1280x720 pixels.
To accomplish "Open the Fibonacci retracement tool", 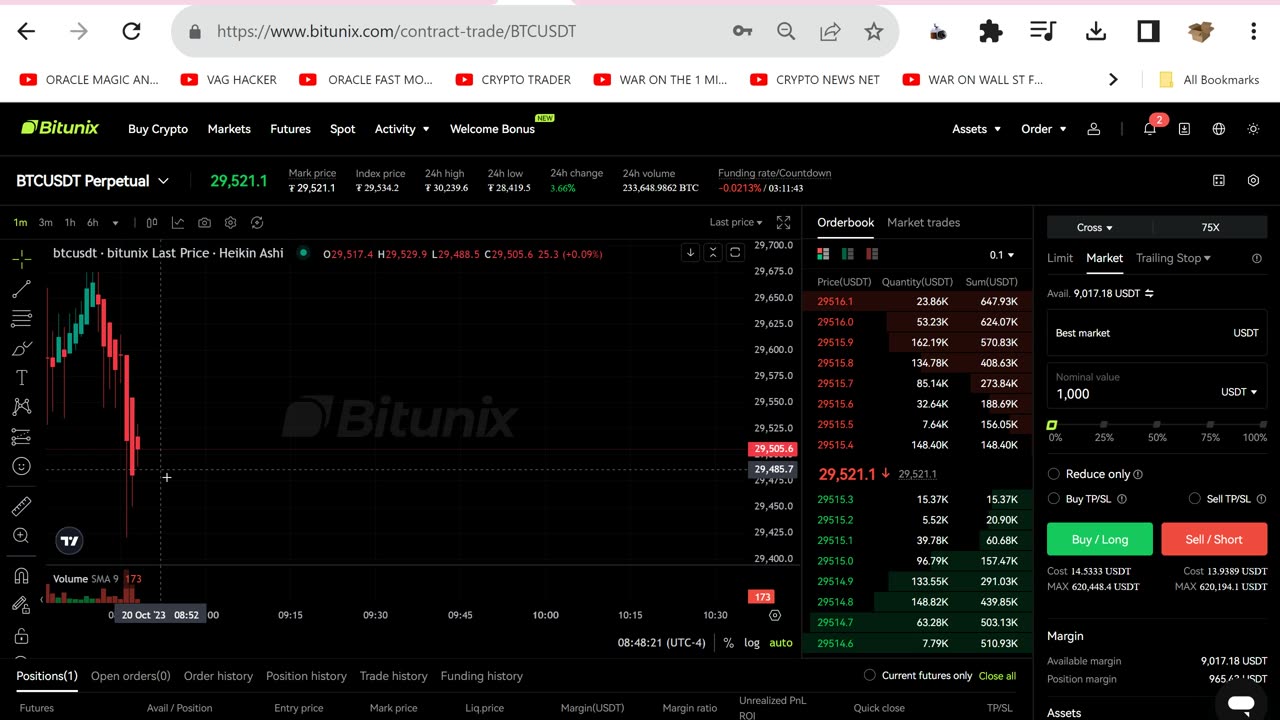I will tap(21, 319).
